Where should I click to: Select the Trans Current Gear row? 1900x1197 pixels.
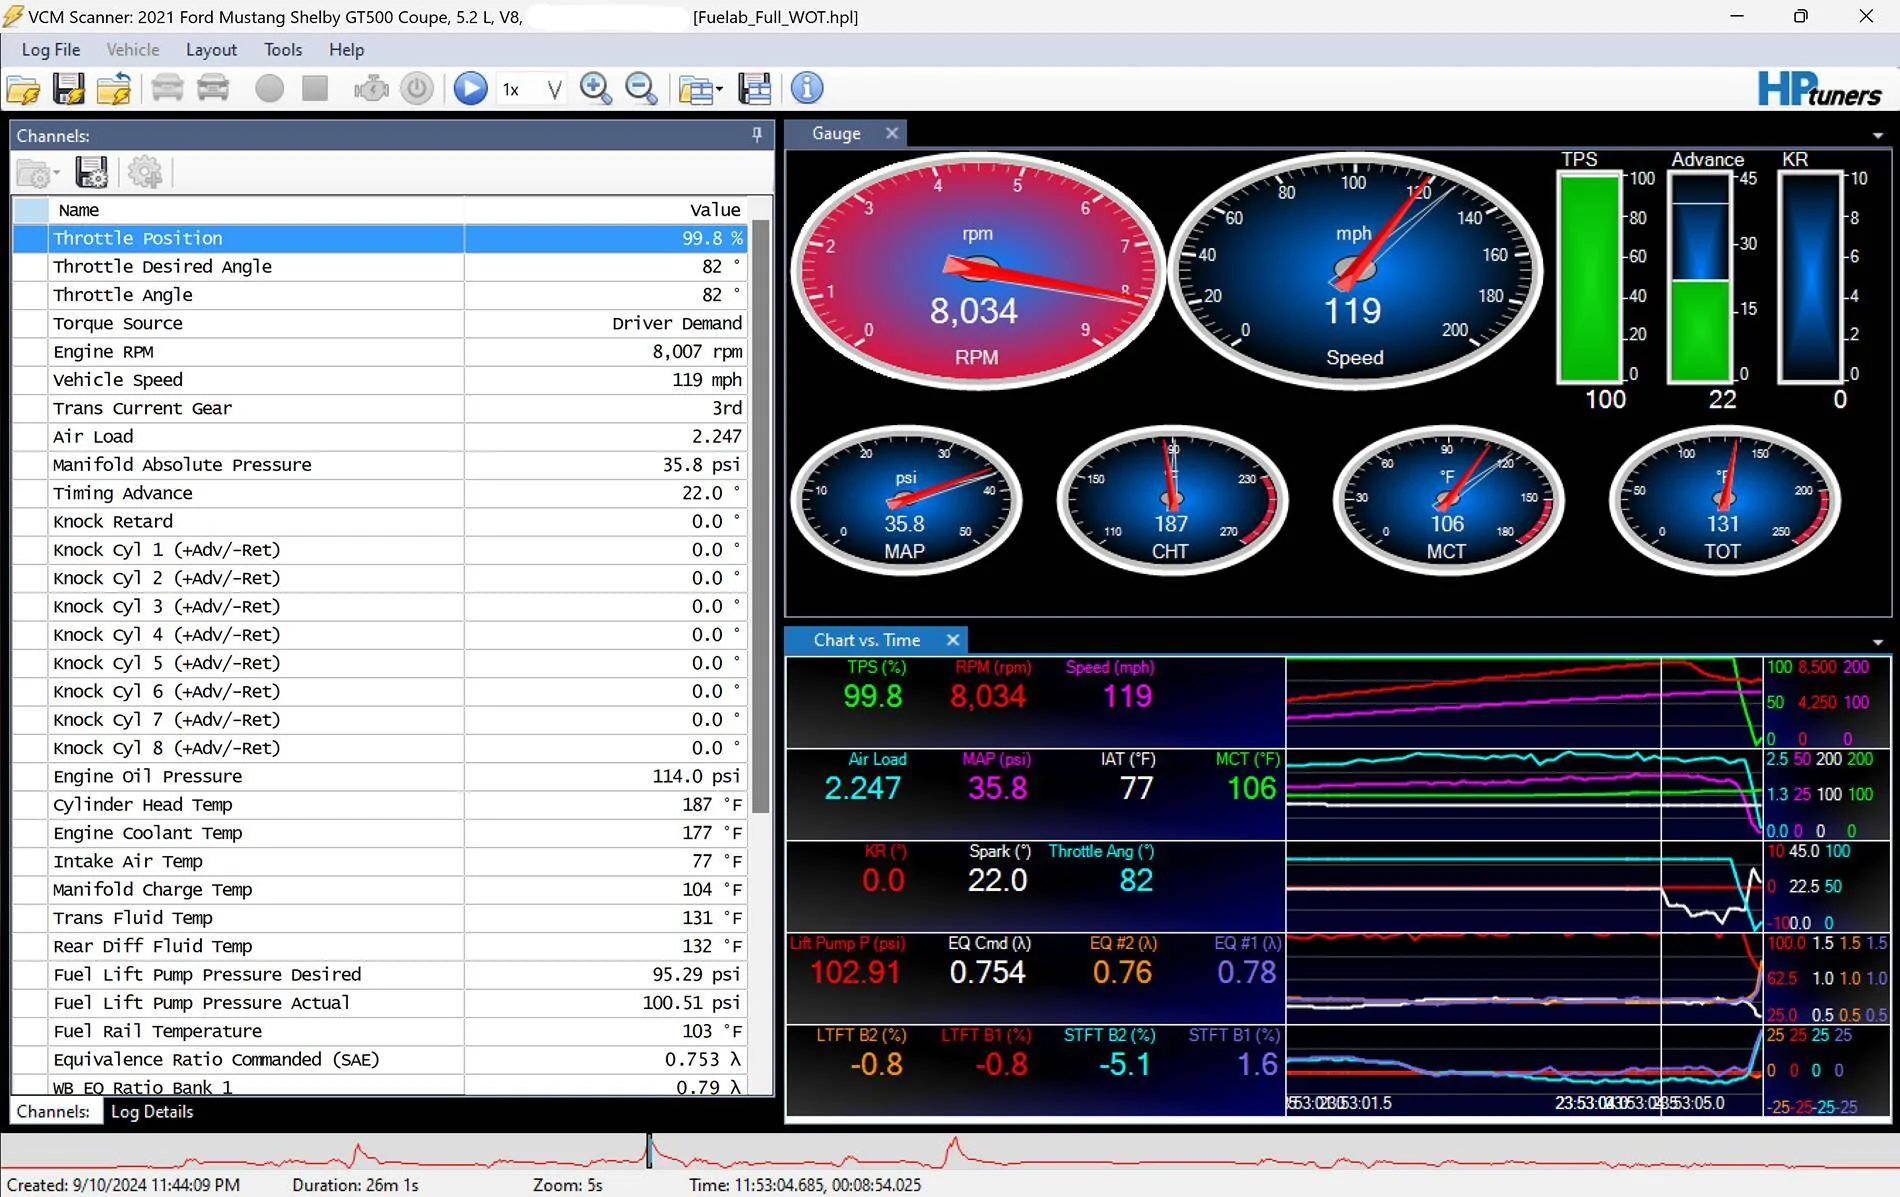click(380, 408)
